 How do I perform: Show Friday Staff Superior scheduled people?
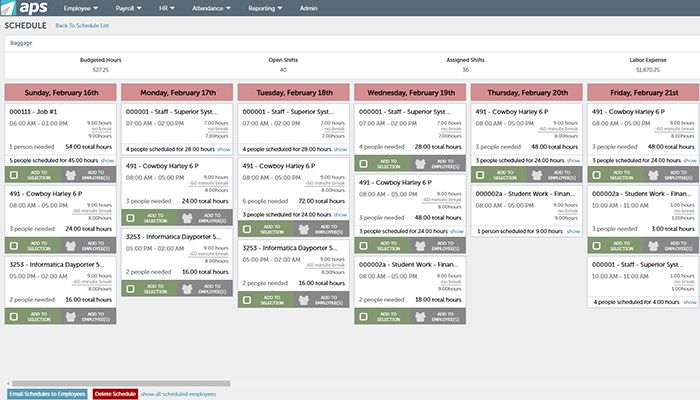coord(690,302)
